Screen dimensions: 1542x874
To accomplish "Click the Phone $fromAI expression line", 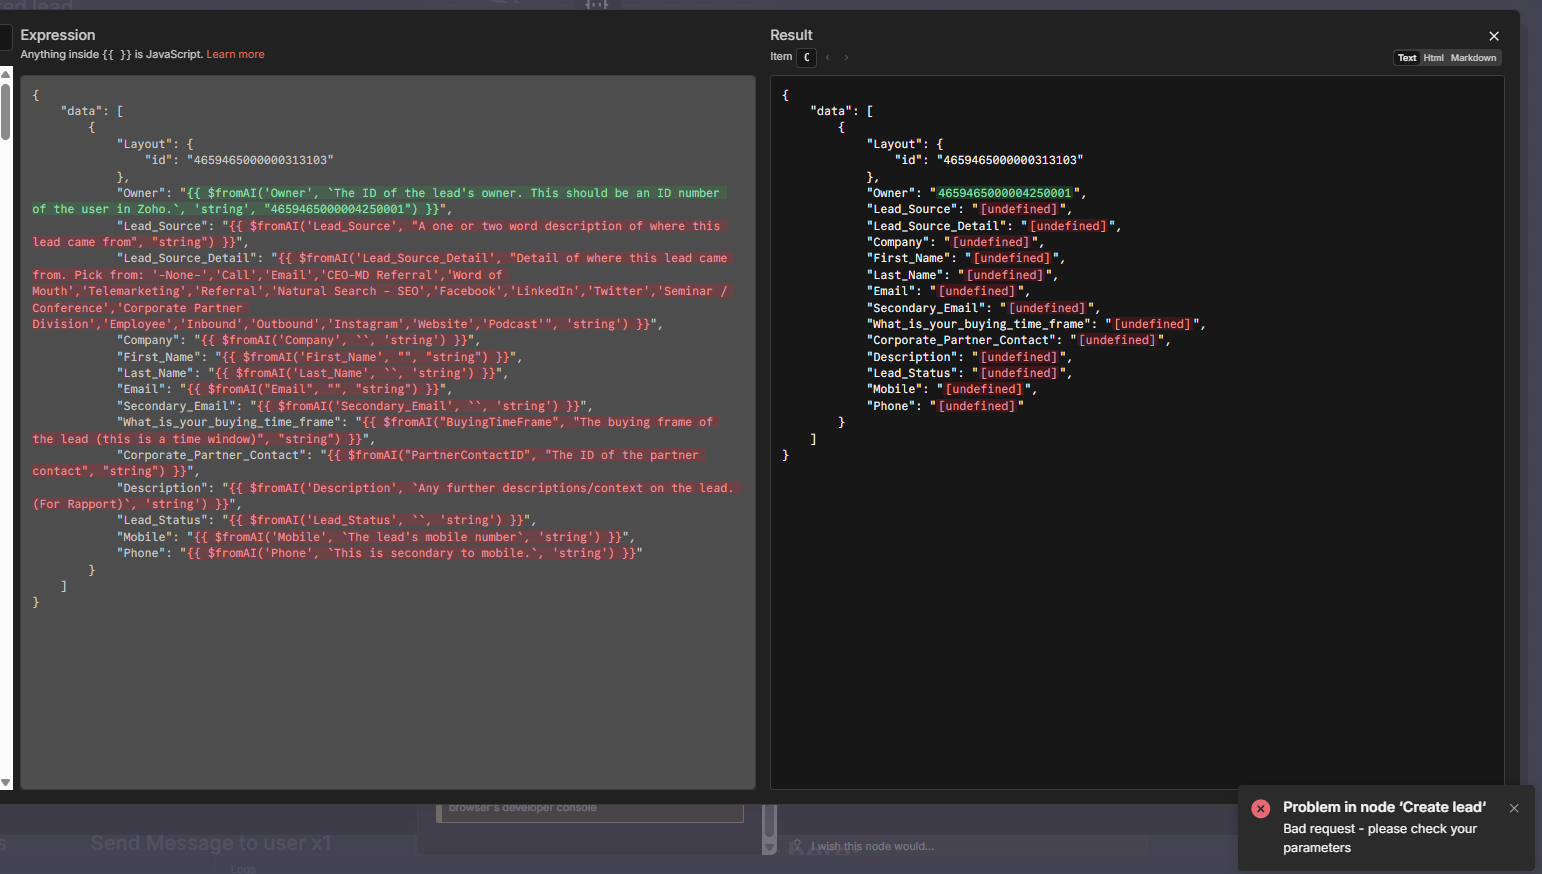I will [x=410, y=553].
